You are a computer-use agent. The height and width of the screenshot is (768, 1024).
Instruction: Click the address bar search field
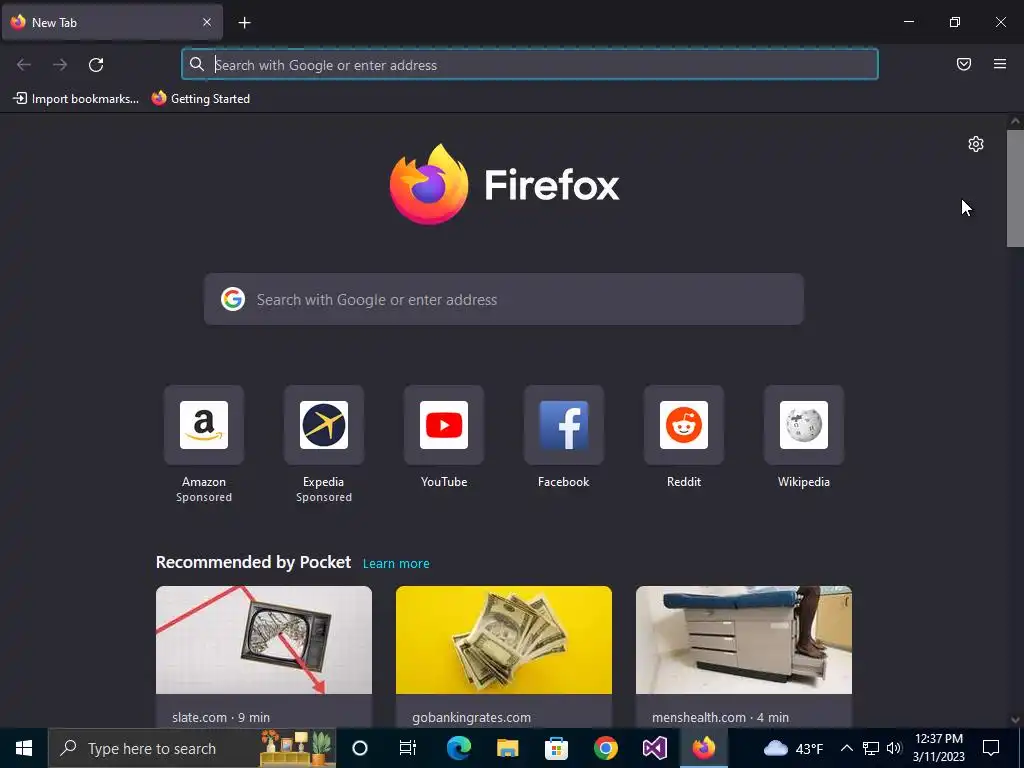coord(530,65)
